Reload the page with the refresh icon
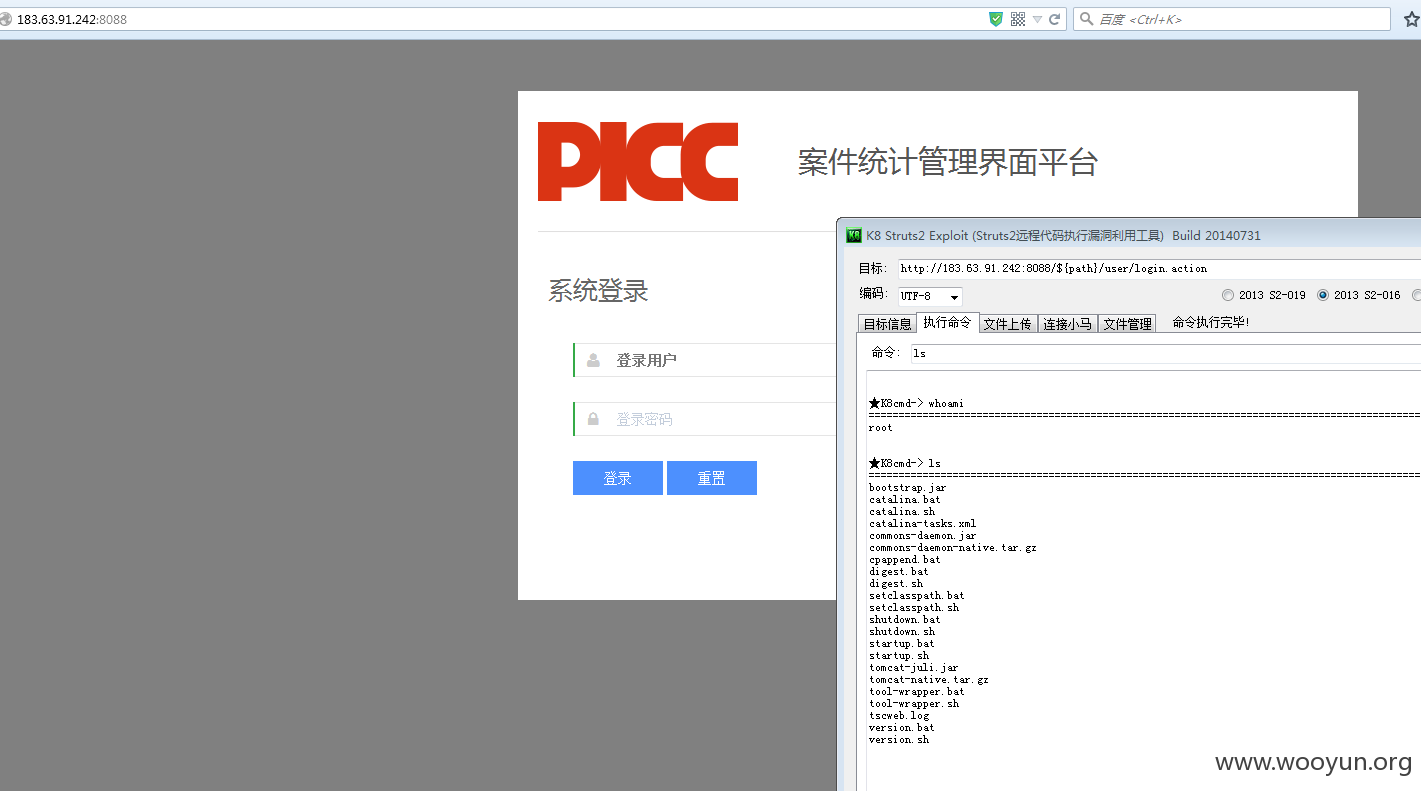The image size is (1421, 791). click(x=1054, y=19)
